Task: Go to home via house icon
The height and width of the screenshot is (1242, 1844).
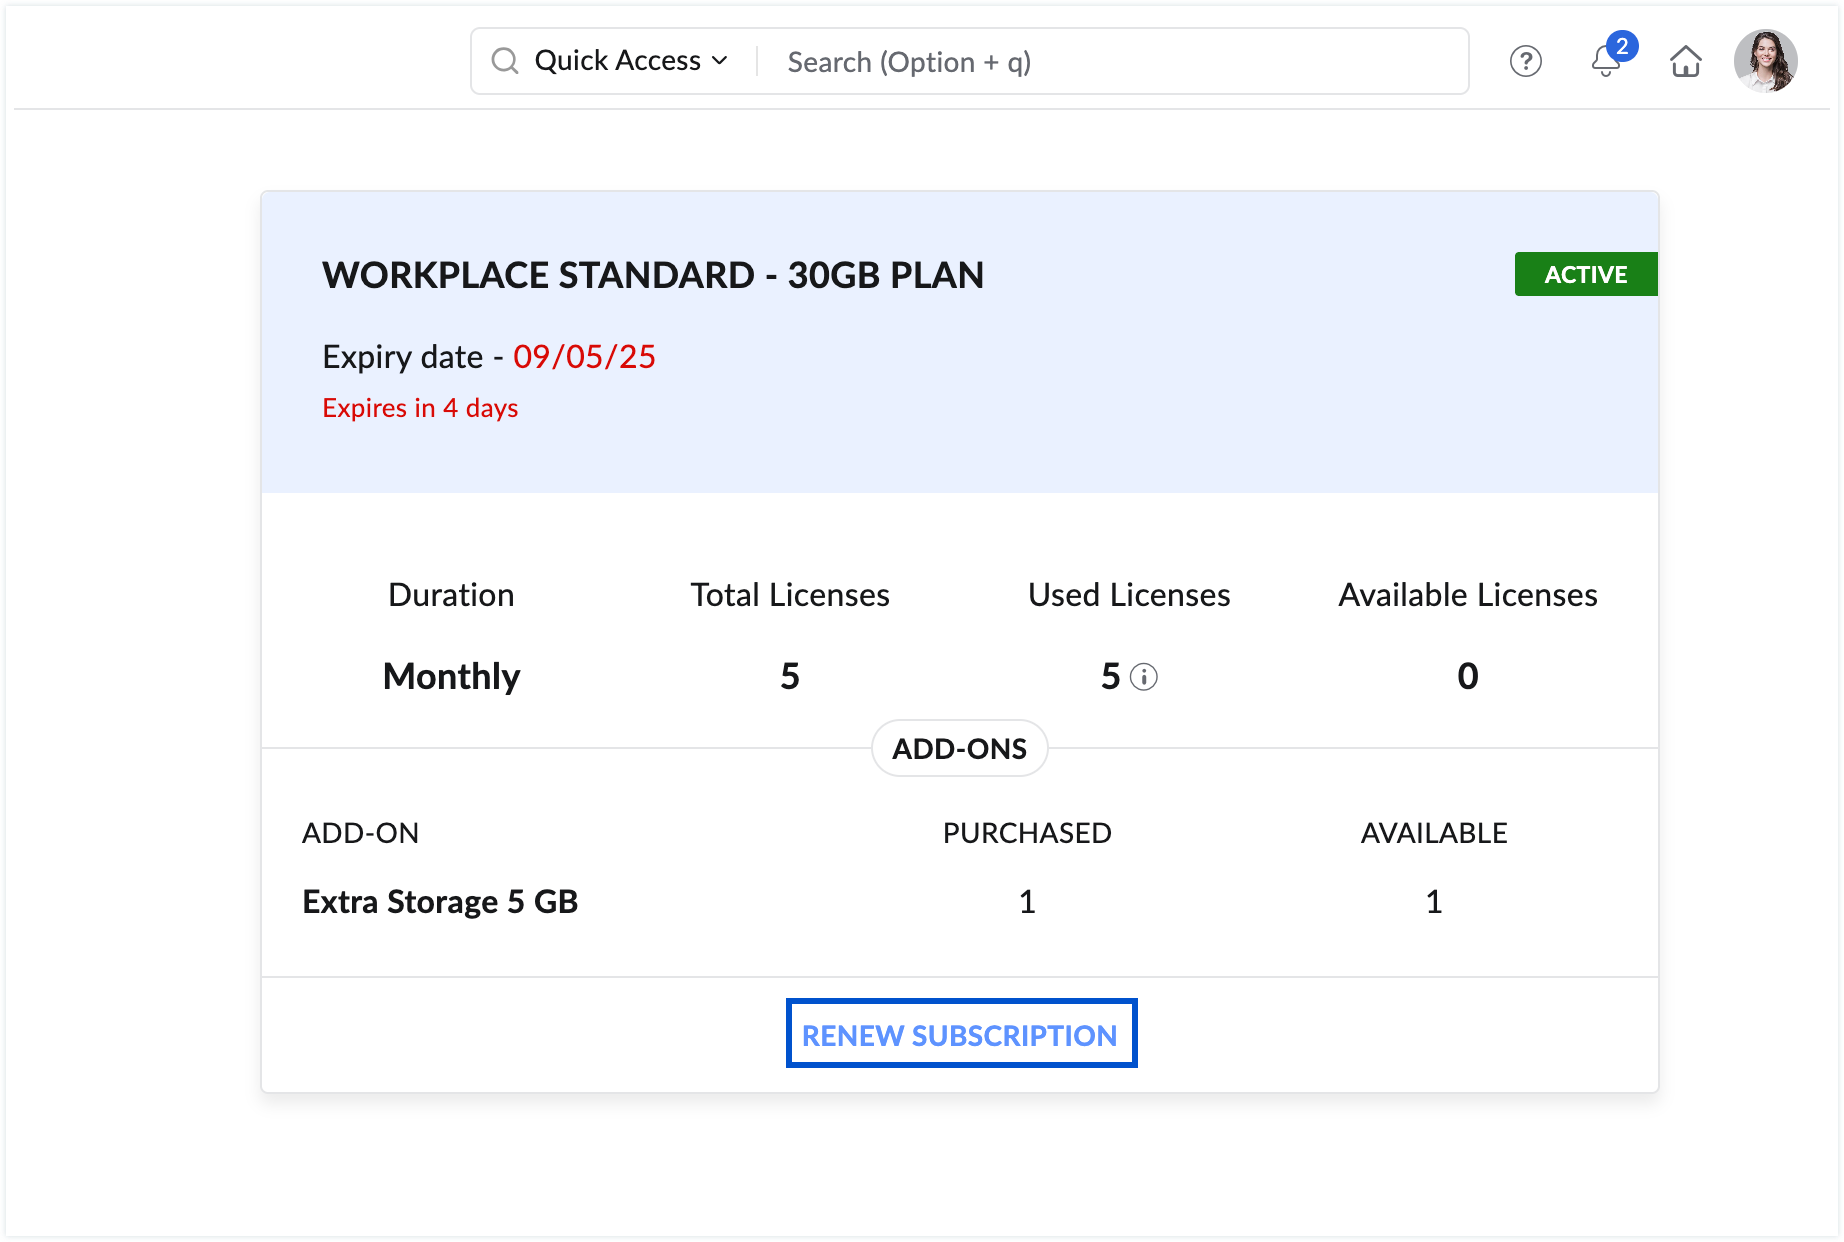Action: coord(1685,62)
